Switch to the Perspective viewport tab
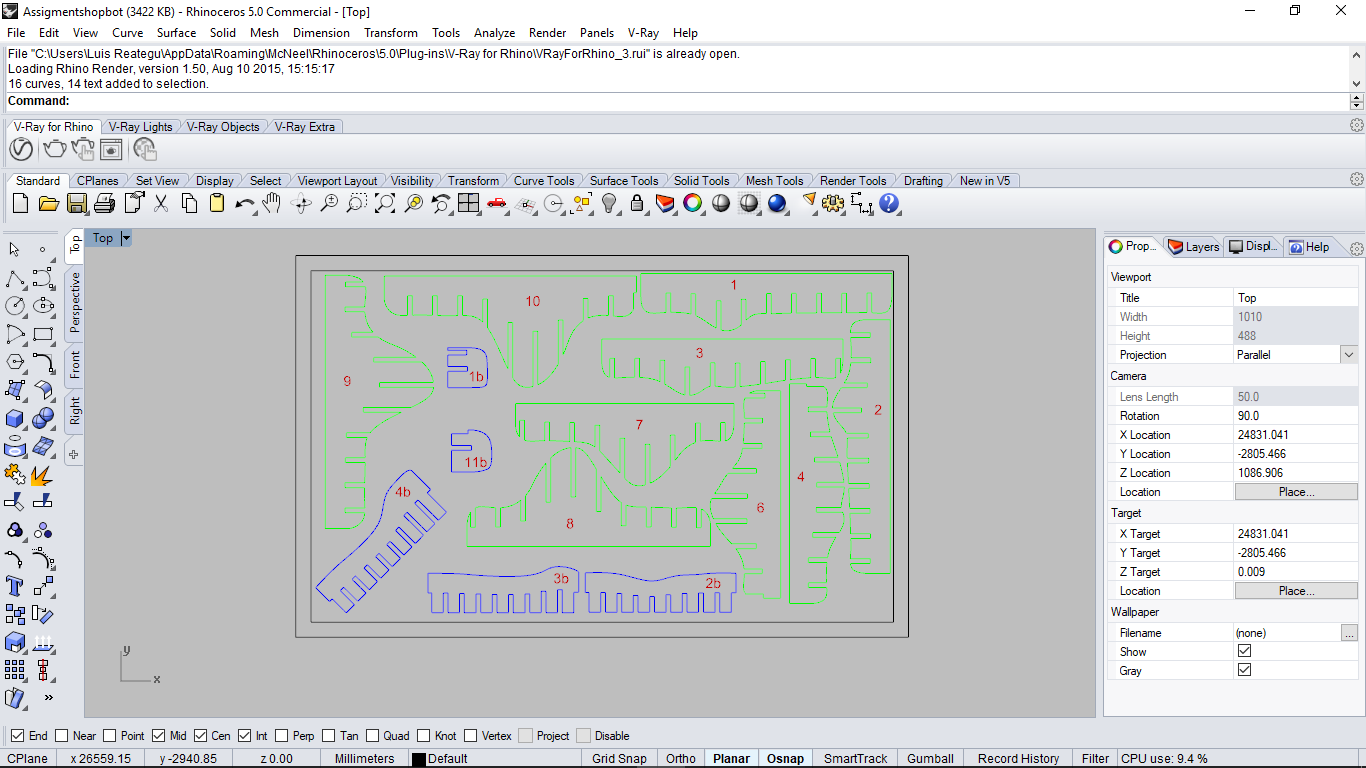The height and width of the screenshot is (768, 1366). [74, 303]
